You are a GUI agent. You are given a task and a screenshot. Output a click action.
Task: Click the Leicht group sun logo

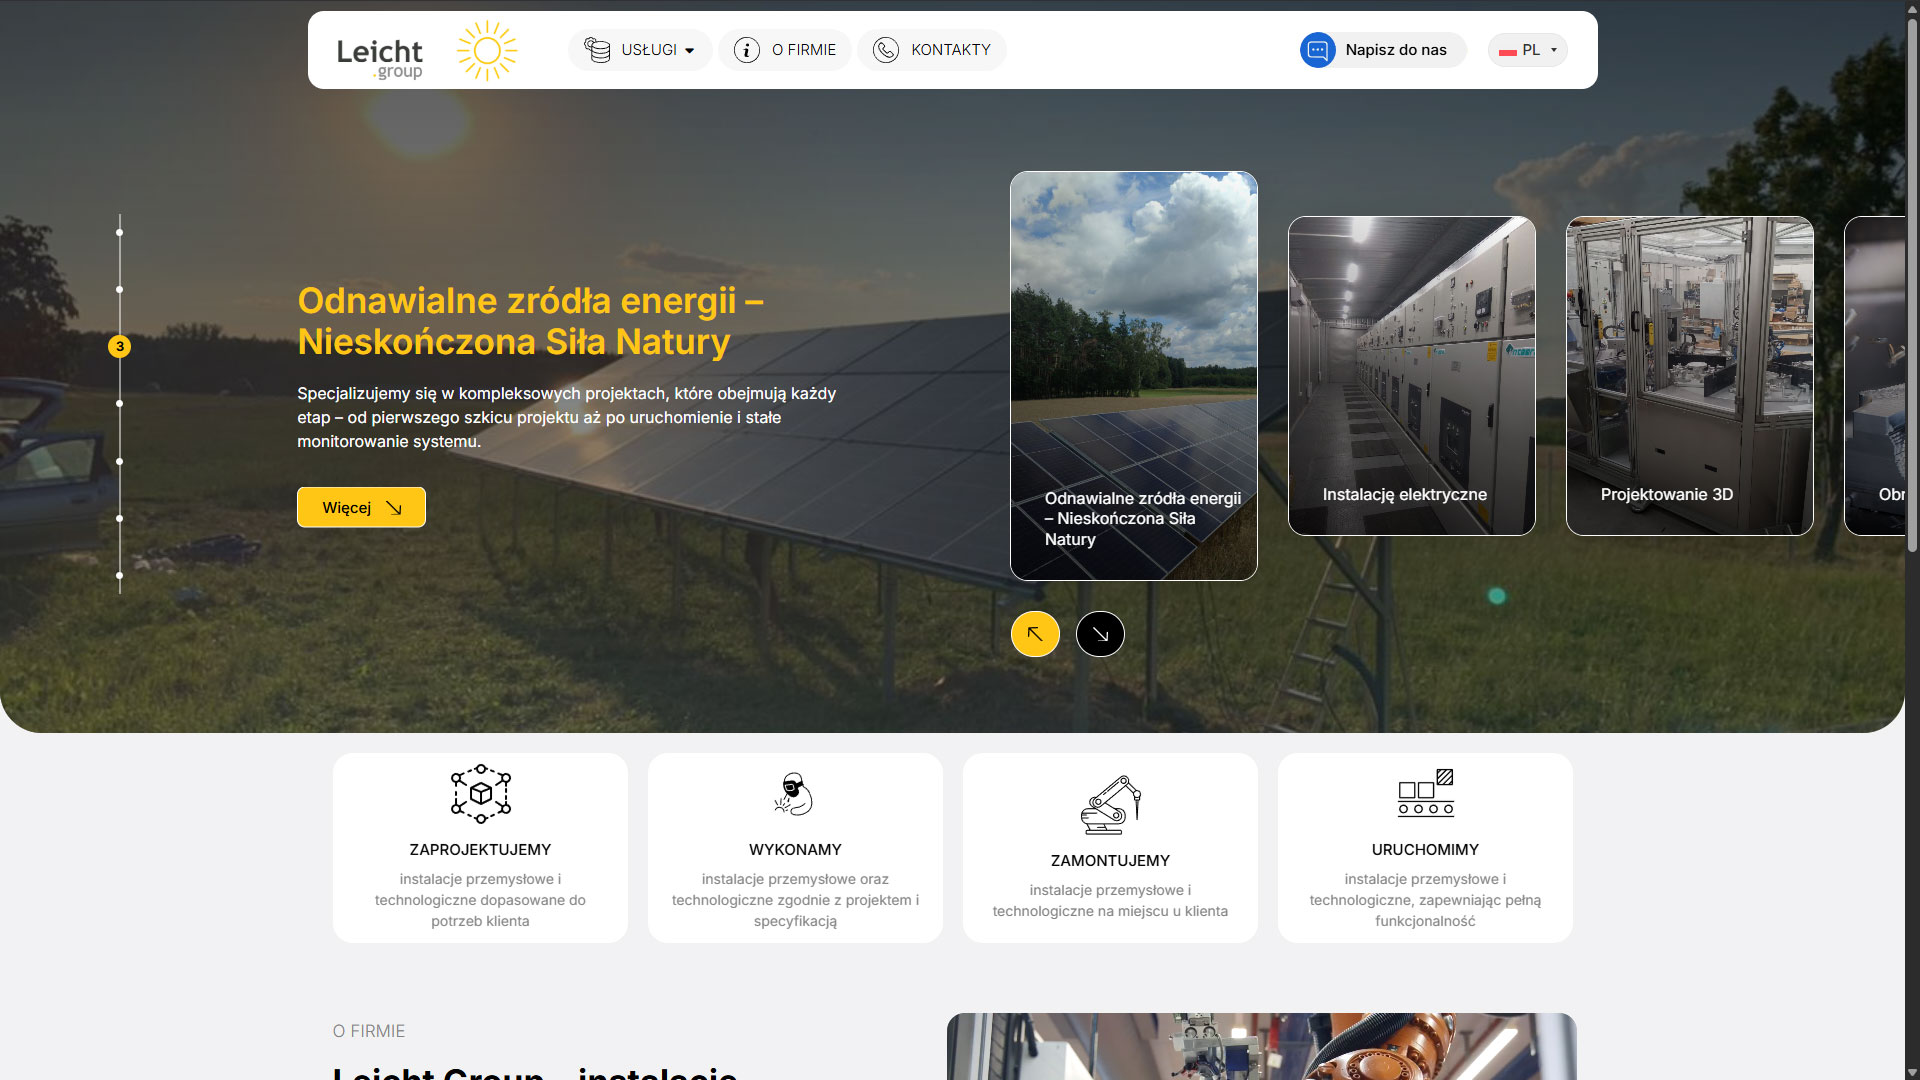487,50
